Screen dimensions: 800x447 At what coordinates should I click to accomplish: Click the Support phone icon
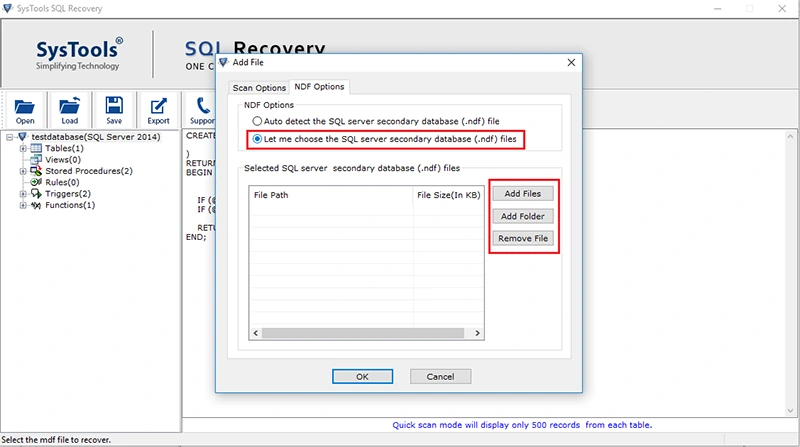click(x=203, y=106)
